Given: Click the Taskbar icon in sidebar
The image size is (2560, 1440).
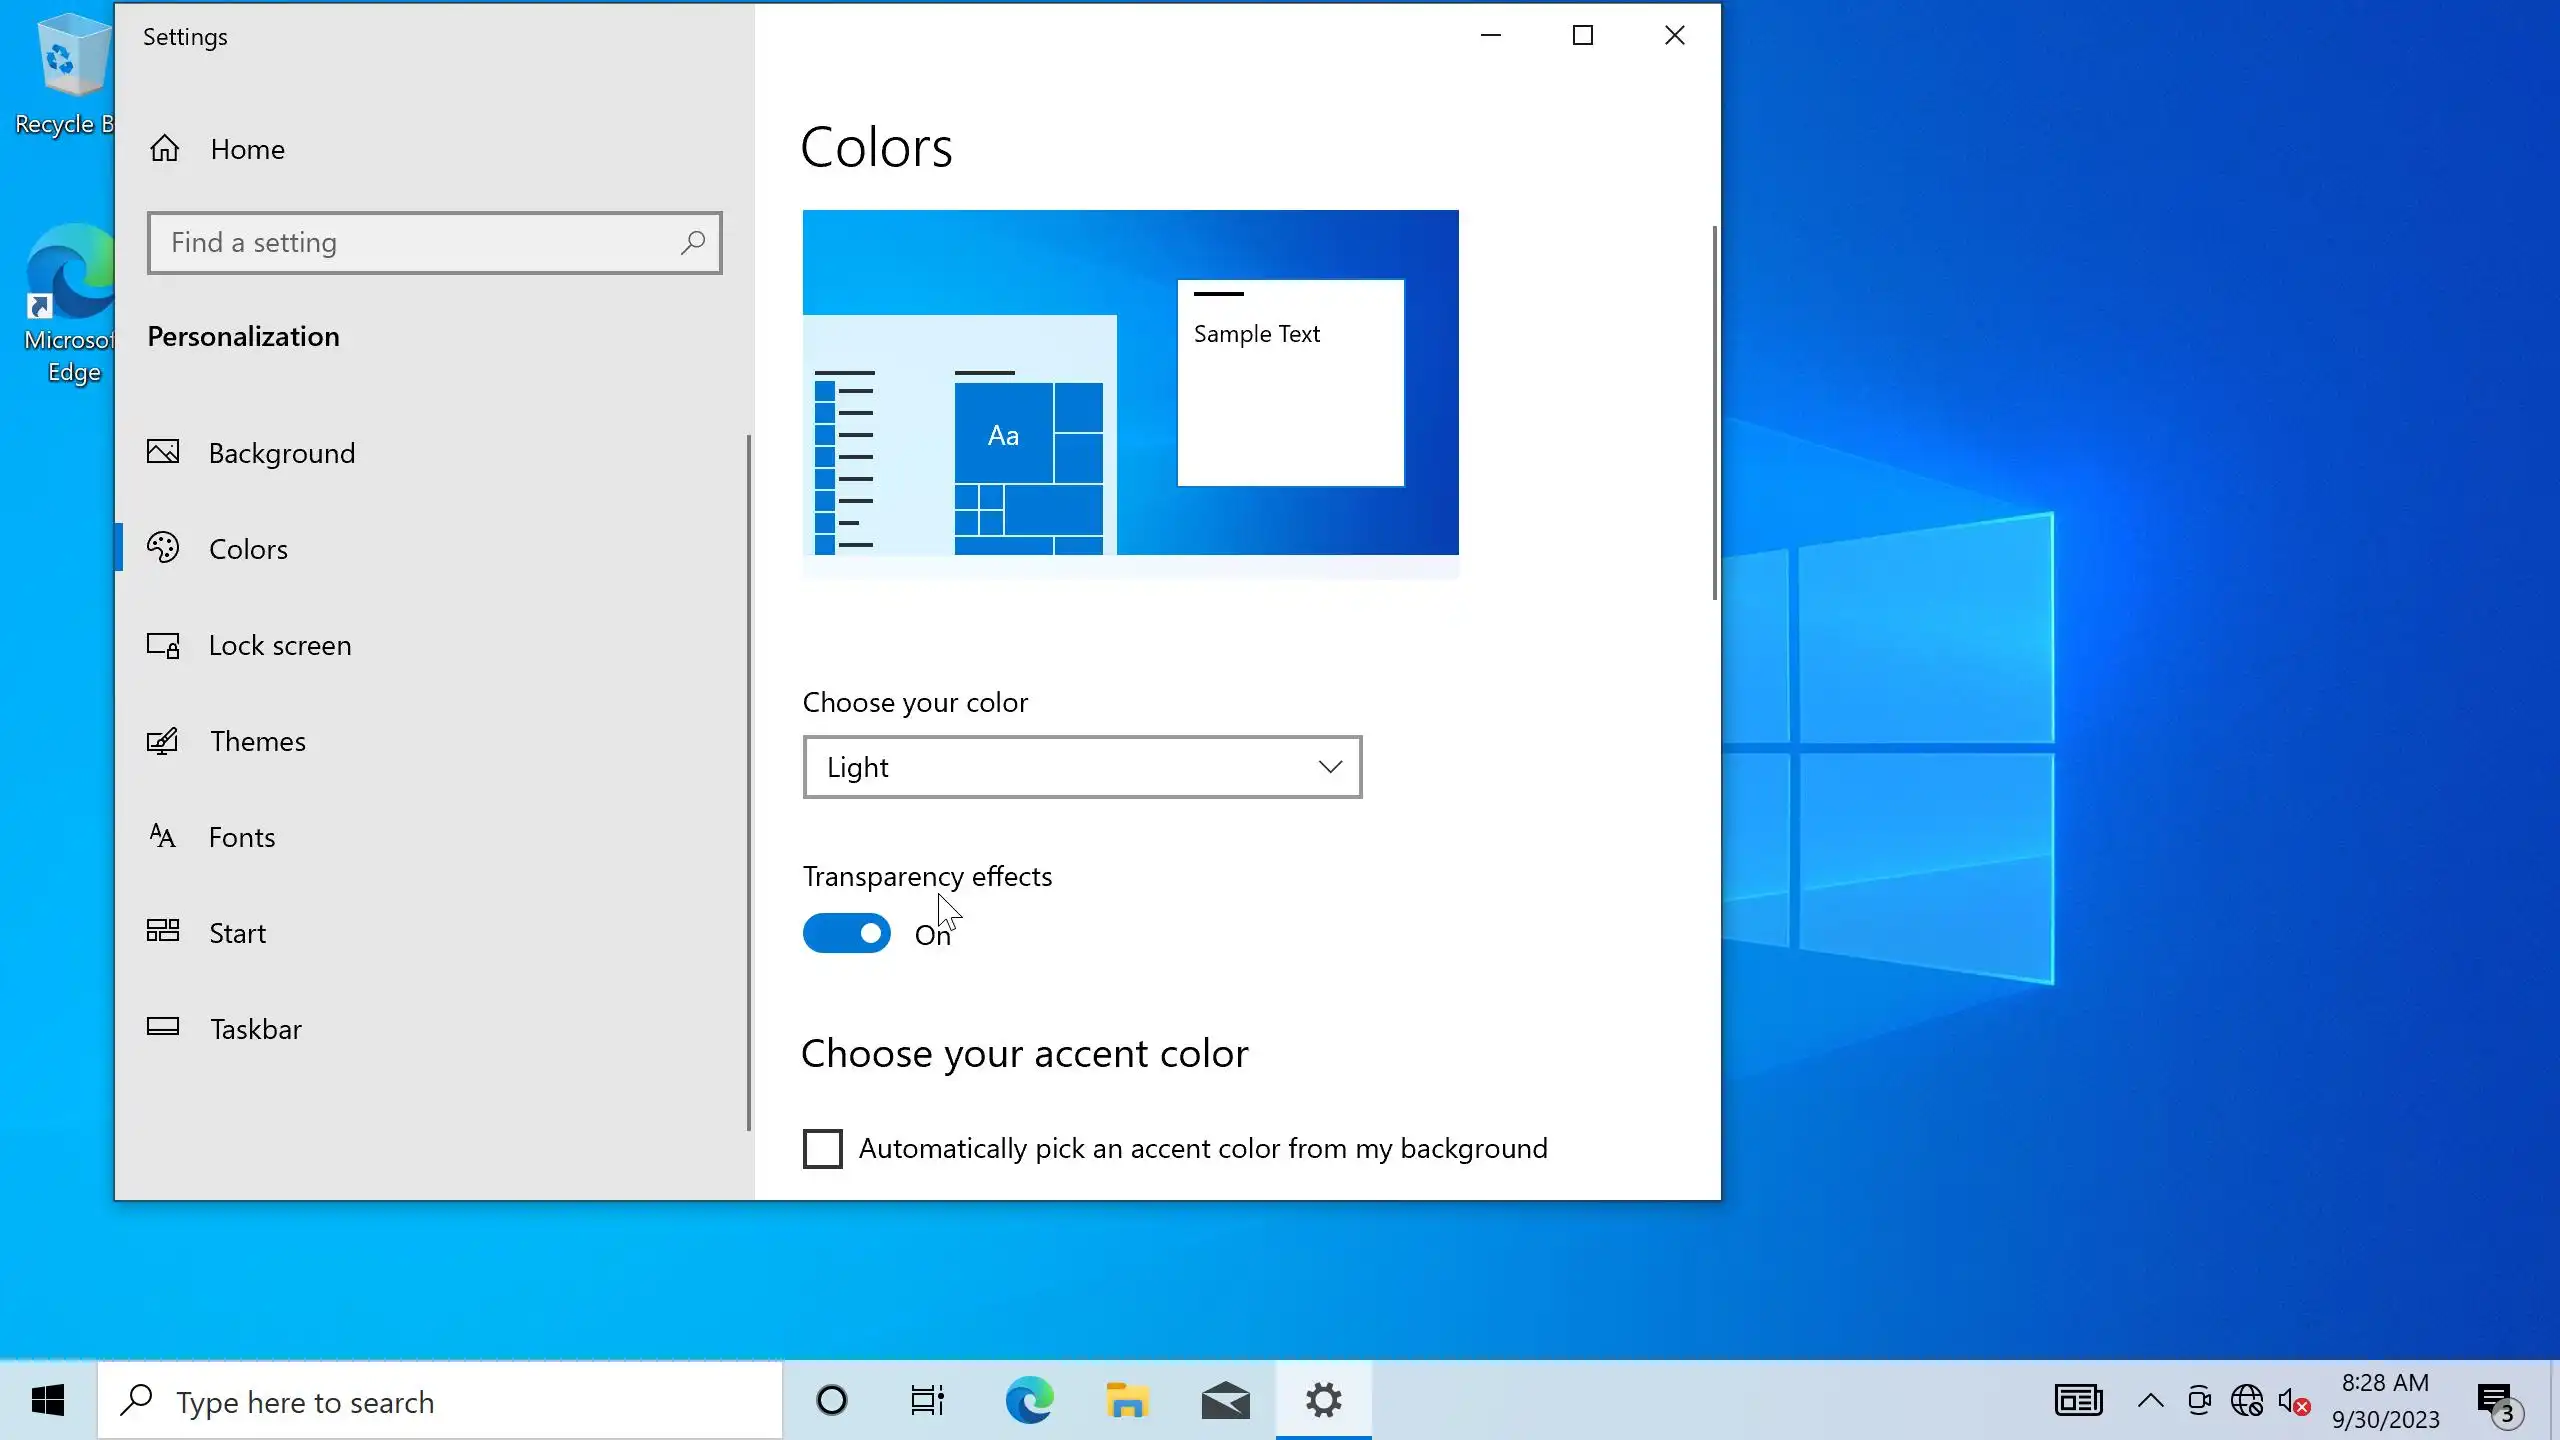Looking at the screenshot, I should point(163,1027).
